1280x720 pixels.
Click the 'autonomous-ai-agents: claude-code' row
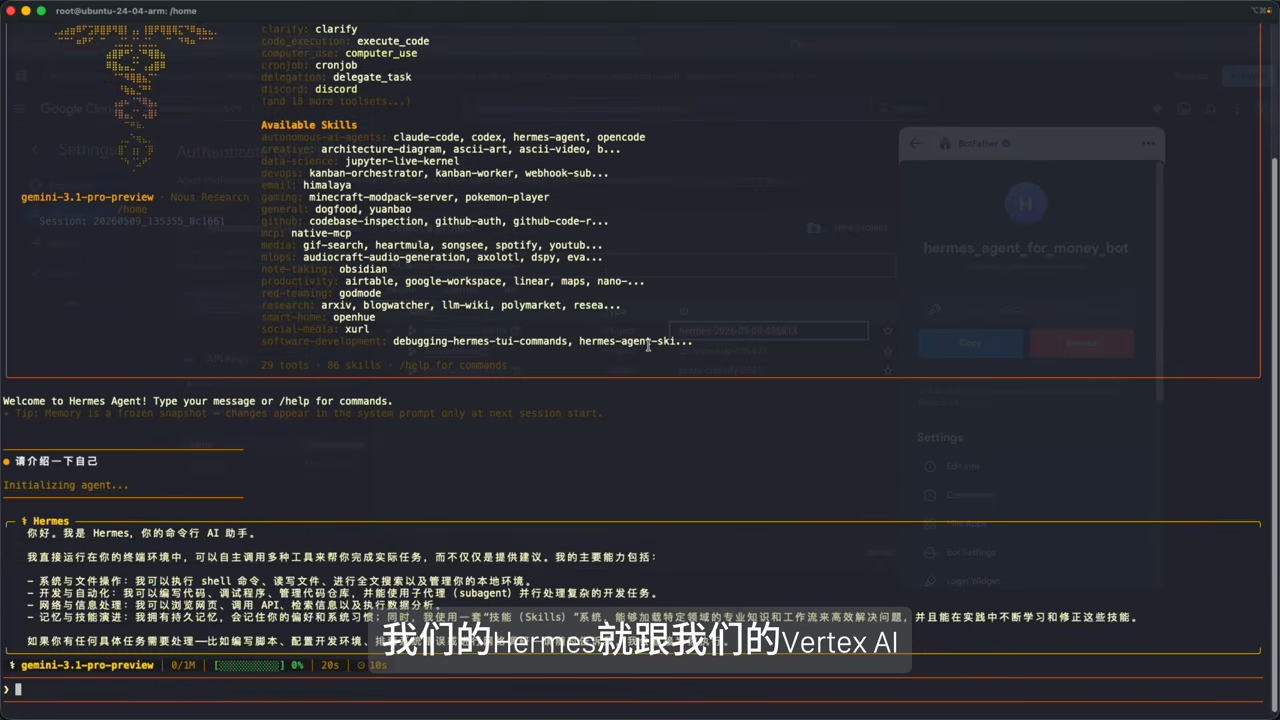click(453, 137)
